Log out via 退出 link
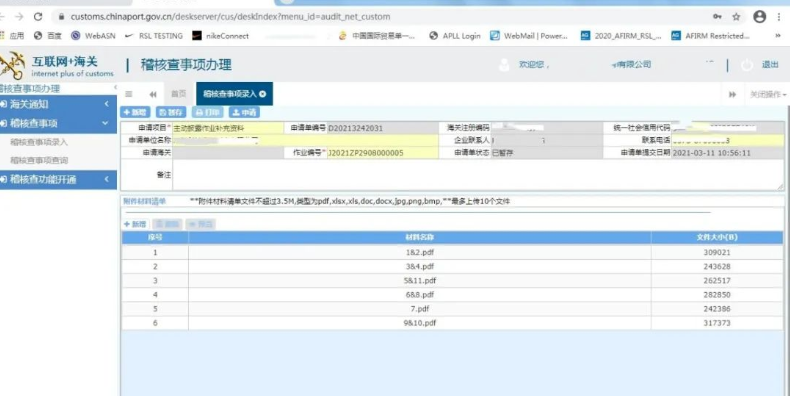 coord(770,65)
